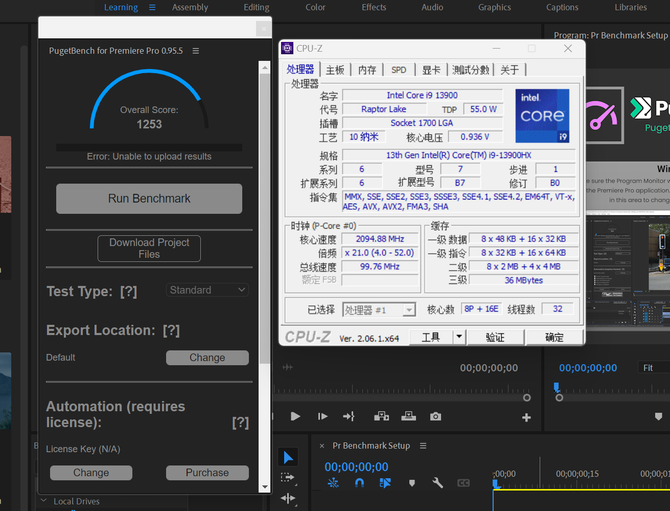The height and width of the screenshot is (511, 670).
Task: Open the Pr Benchmark Setup timeline panel menu
Action: pyautogui.click(x=423, y=446)
